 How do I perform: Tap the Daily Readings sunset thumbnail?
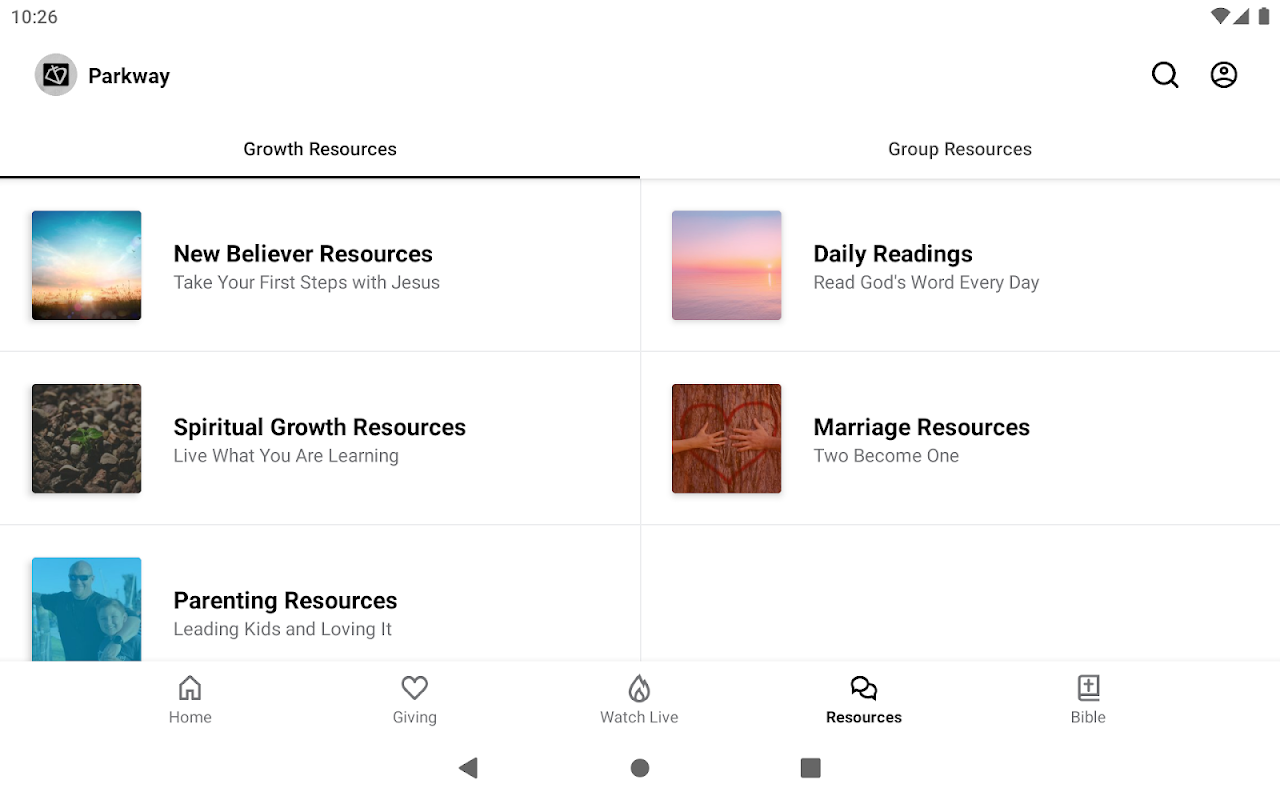click(x=727, y=265)
